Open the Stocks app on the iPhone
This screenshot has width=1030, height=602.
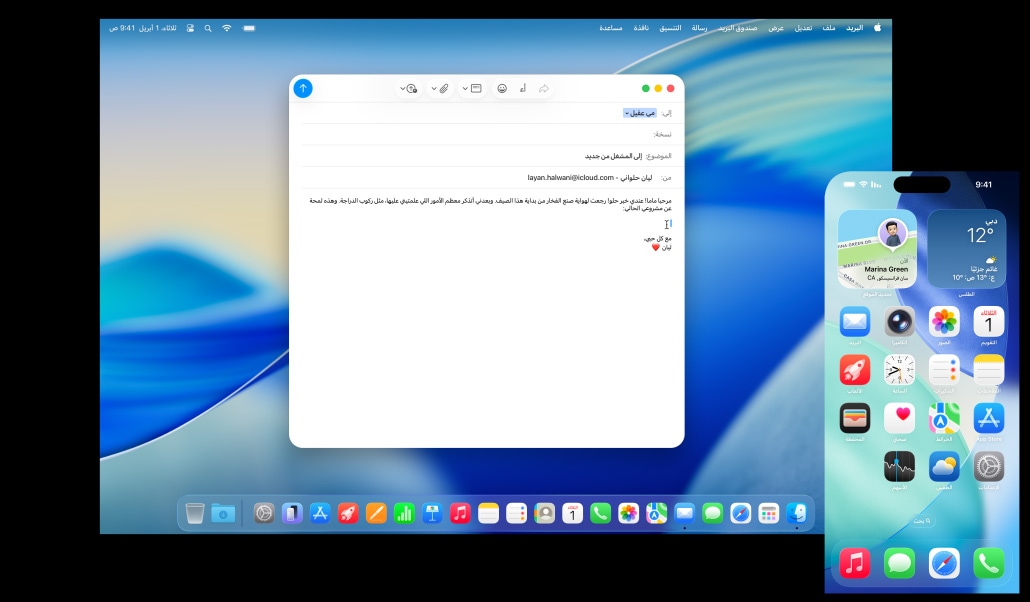(899, 466)
